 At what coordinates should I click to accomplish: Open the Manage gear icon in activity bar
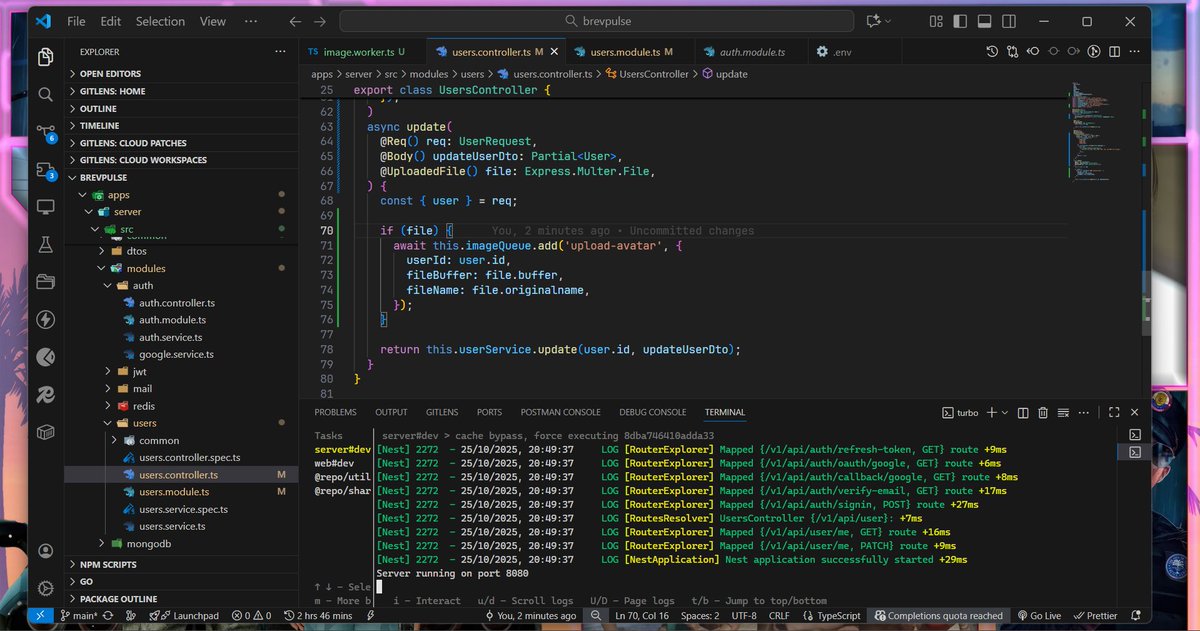pyautogui.click(x=45, y=588)
